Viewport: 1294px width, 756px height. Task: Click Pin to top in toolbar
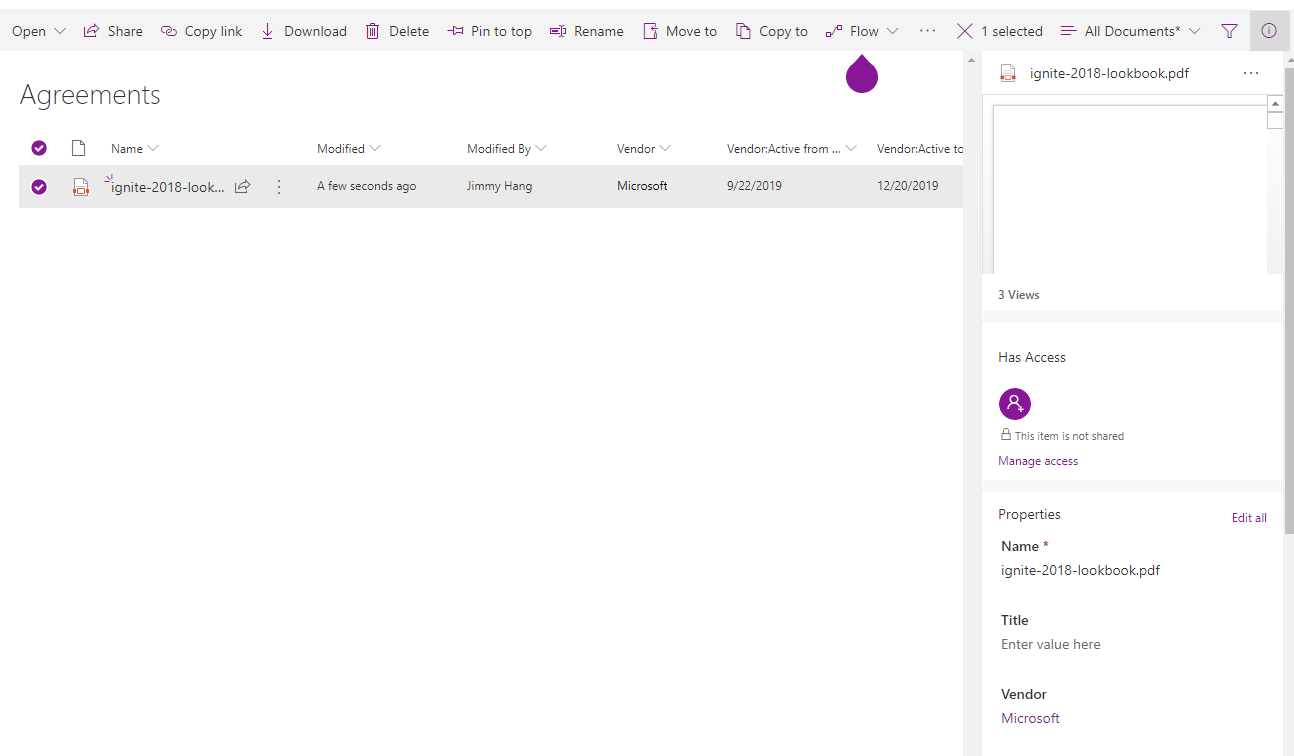coord(489,31)
